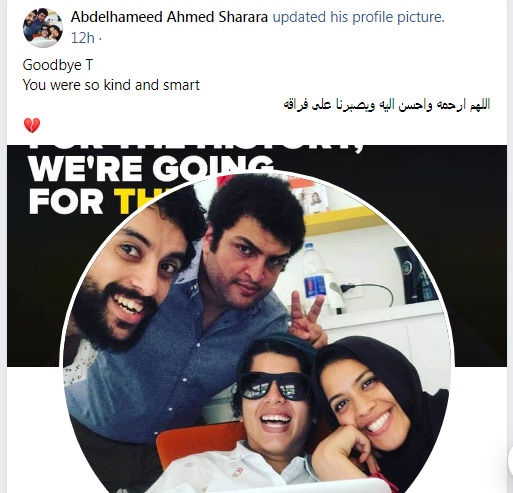The height and width of the screenshot is (493, 513).
Task: Open the poster's small circular avatar
Action: [43, 28]
